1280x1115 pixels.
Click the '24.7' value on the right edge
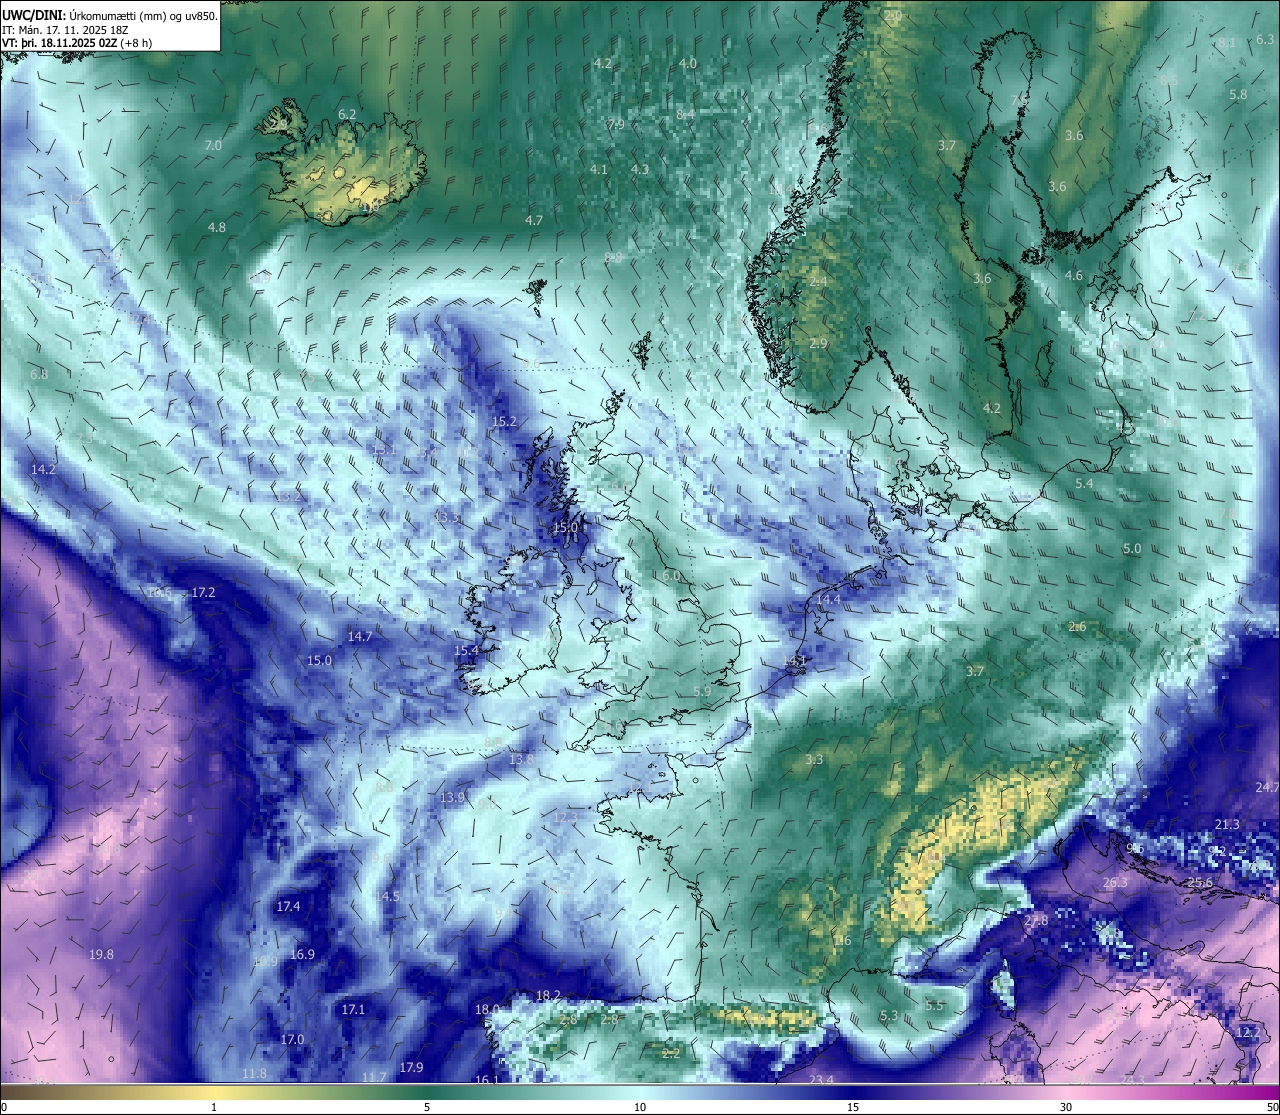pyautogui.click(x=1267, y=788)
